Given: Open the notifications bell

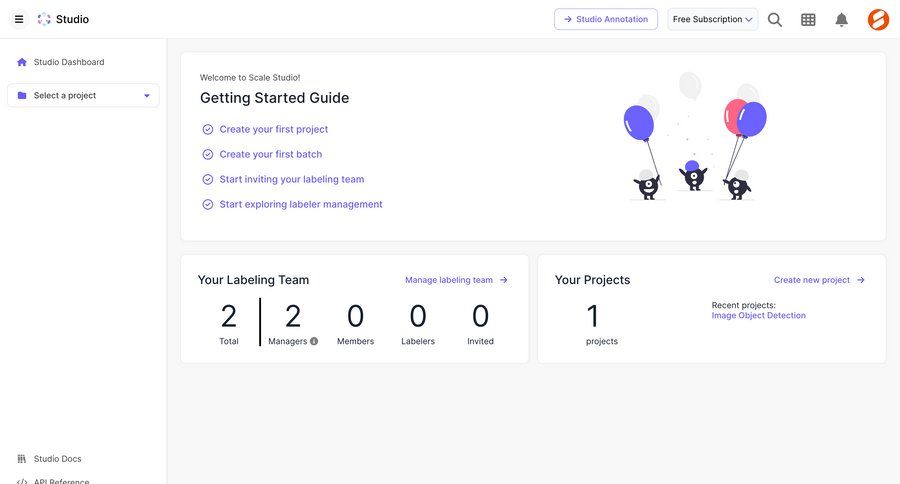Looking at the screenshot, I should (x=841, y=20).
